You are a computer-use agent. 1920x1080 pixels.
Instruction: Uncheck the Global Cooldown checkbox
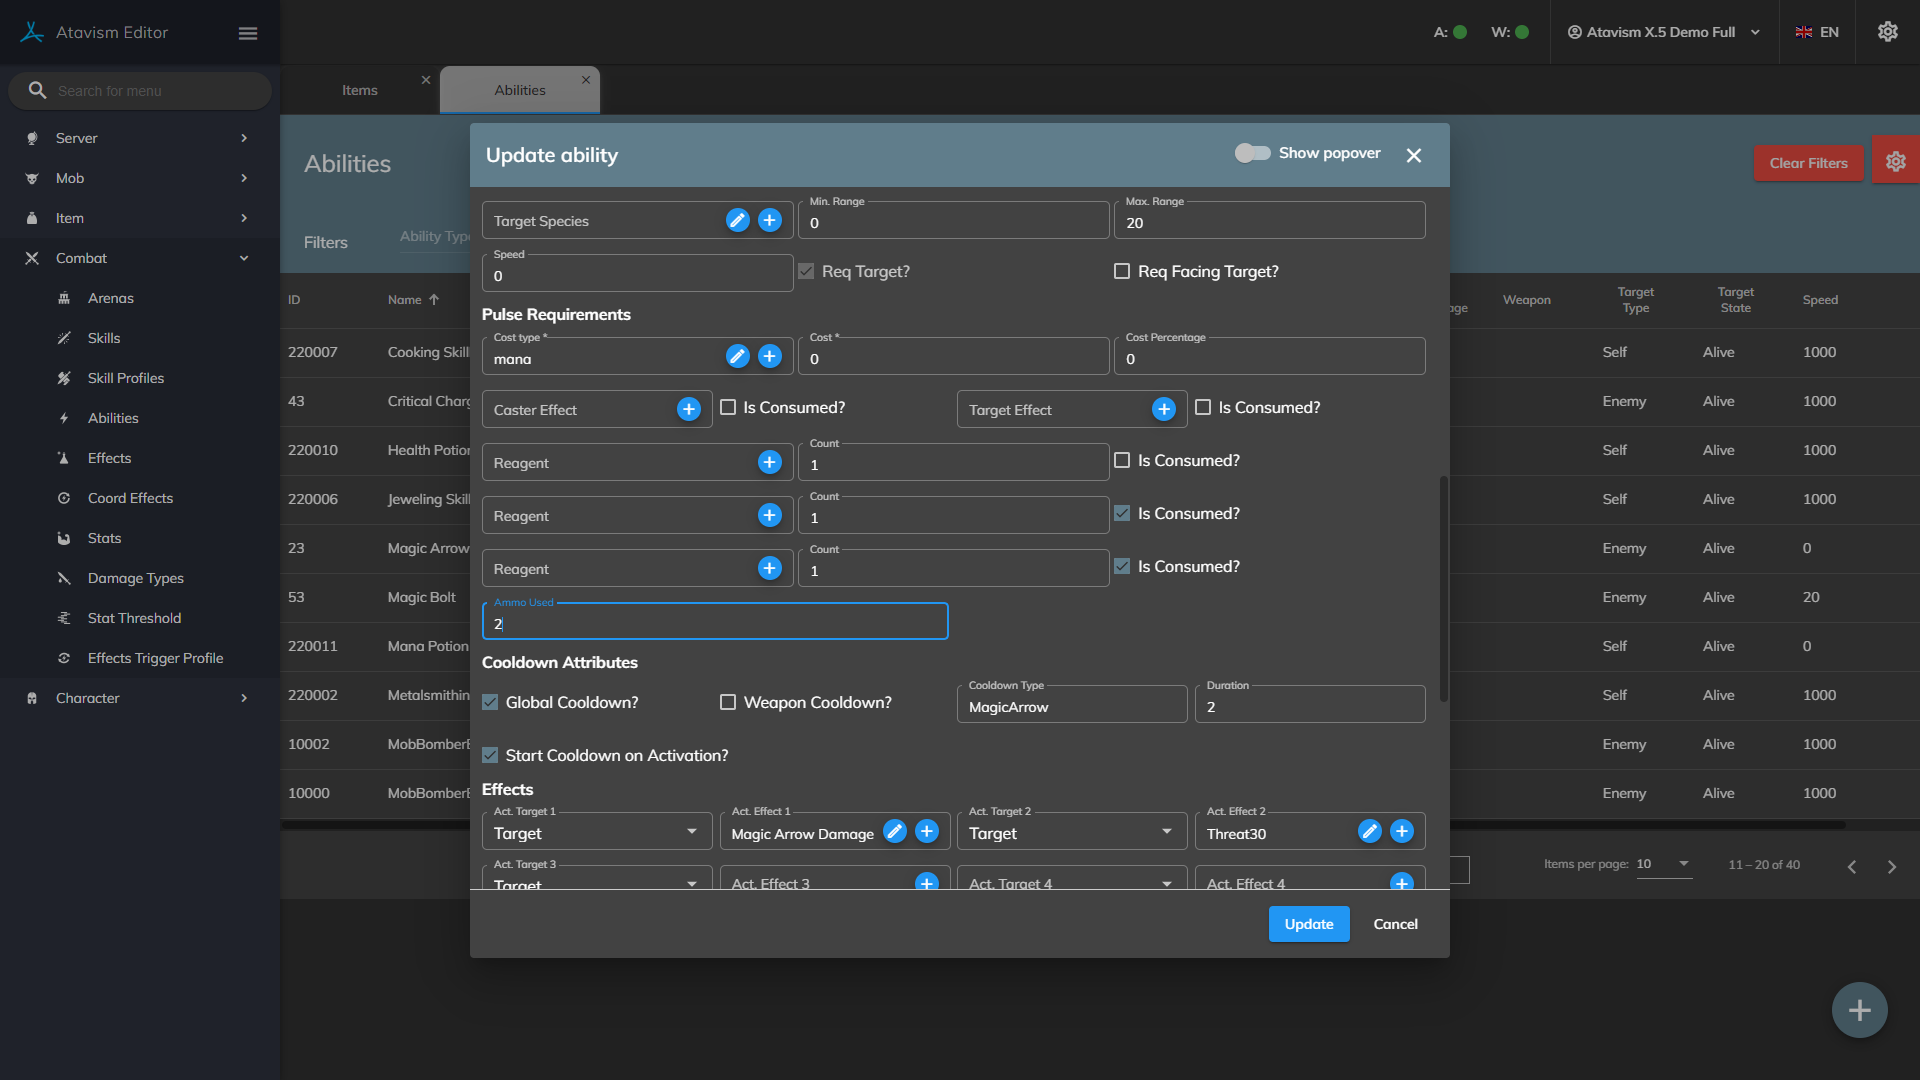click(490, 702)
